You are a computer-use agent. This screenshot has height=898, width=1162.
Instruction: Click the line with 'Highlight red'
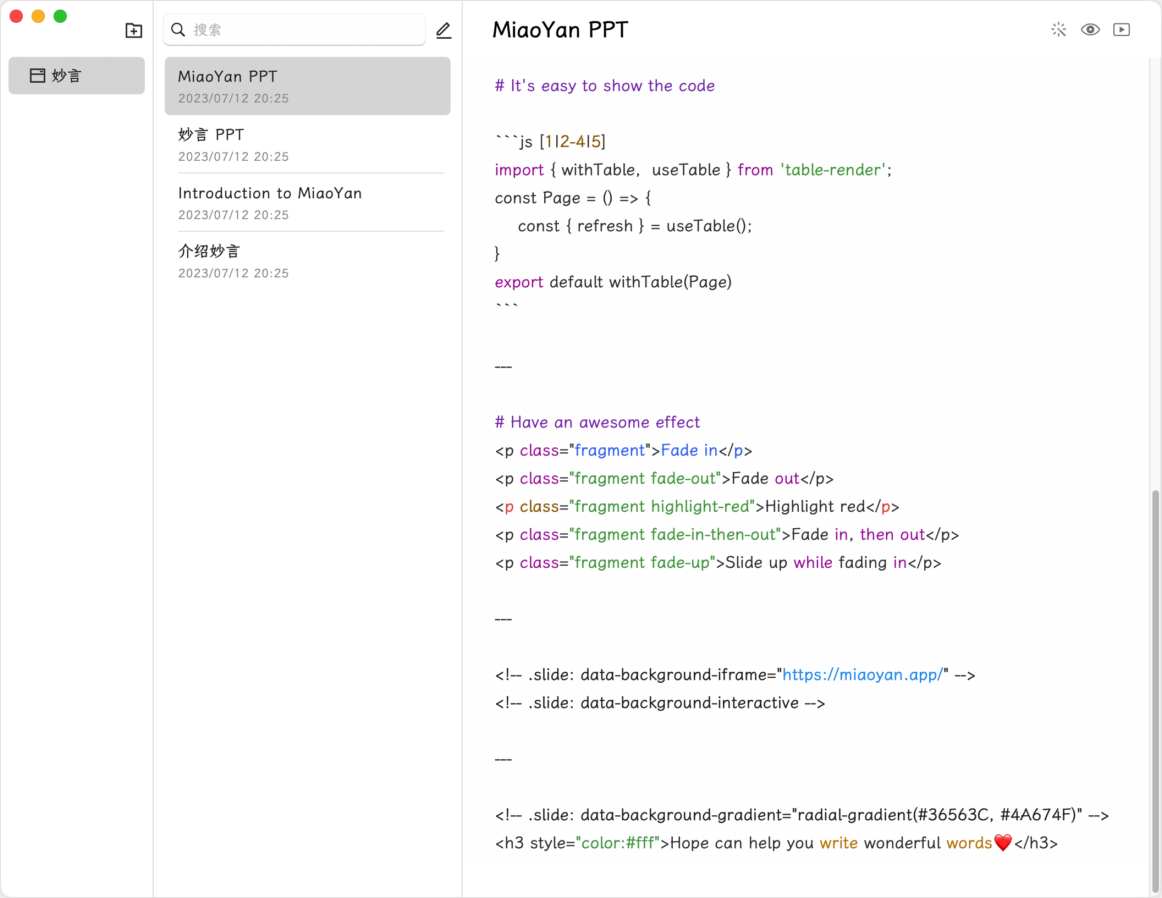[x=697, y=507]
